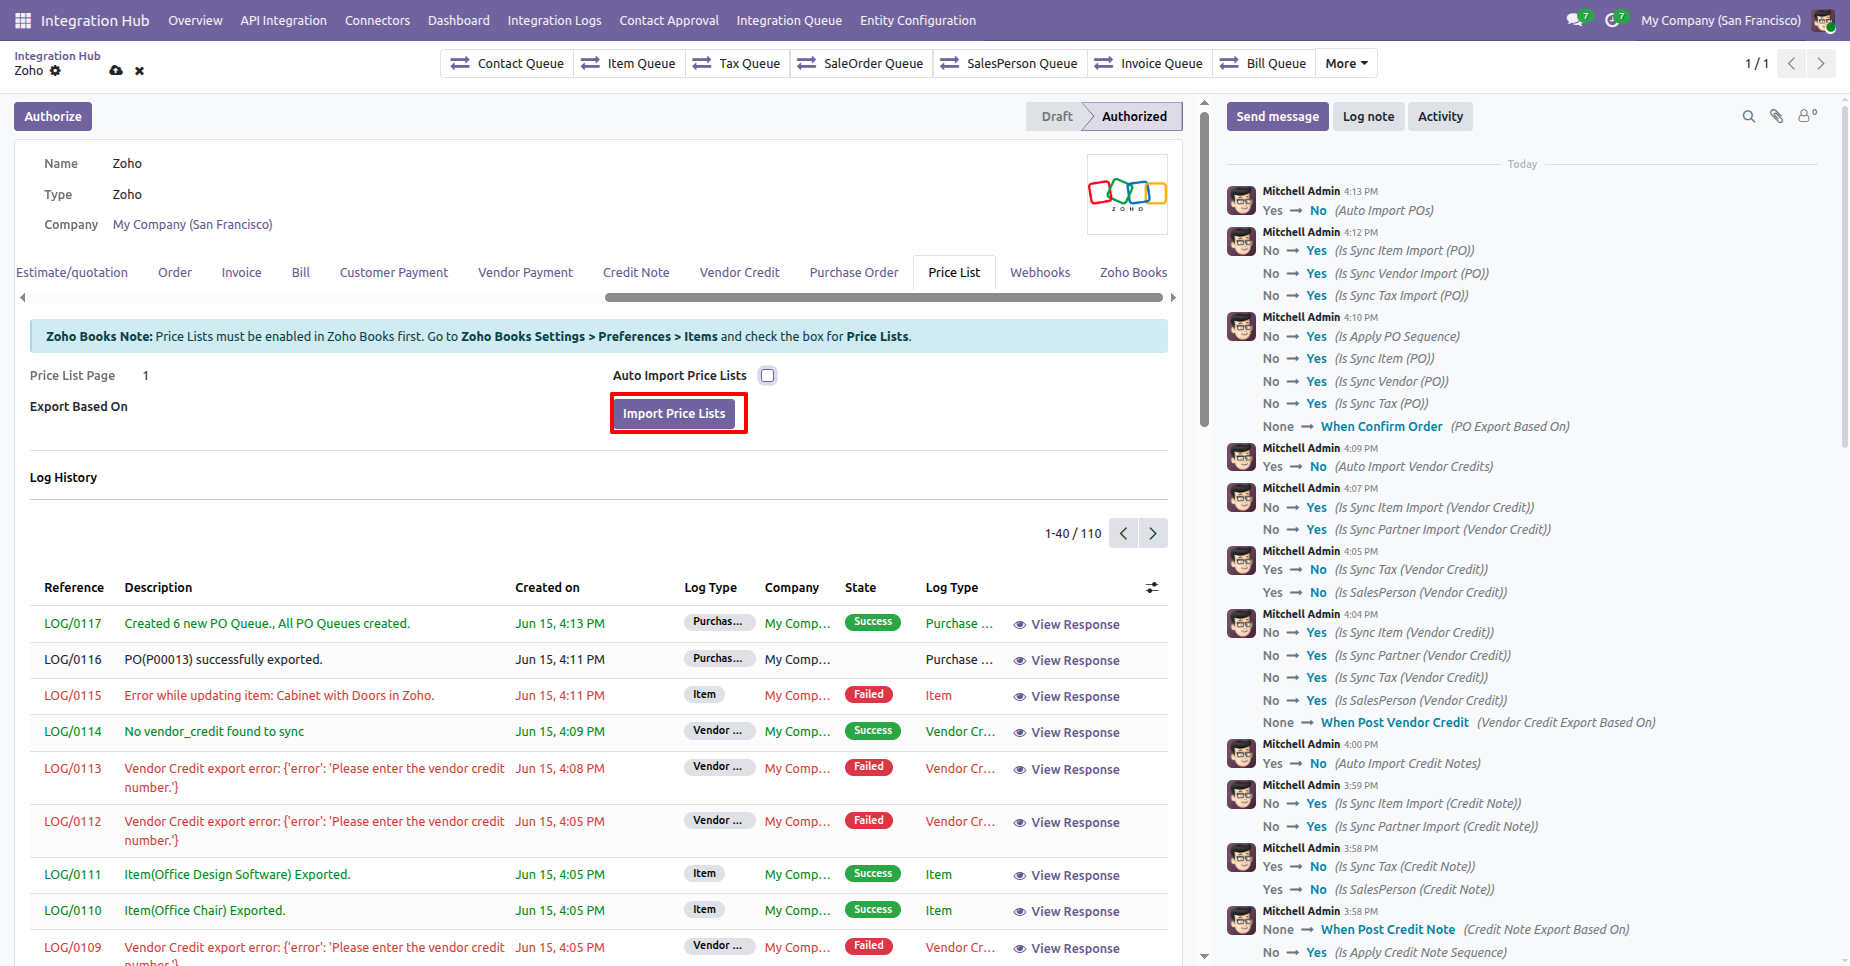1850x966 pixels.
Task: Click the form vertical scrollbar
Action: click(1204, 270)
